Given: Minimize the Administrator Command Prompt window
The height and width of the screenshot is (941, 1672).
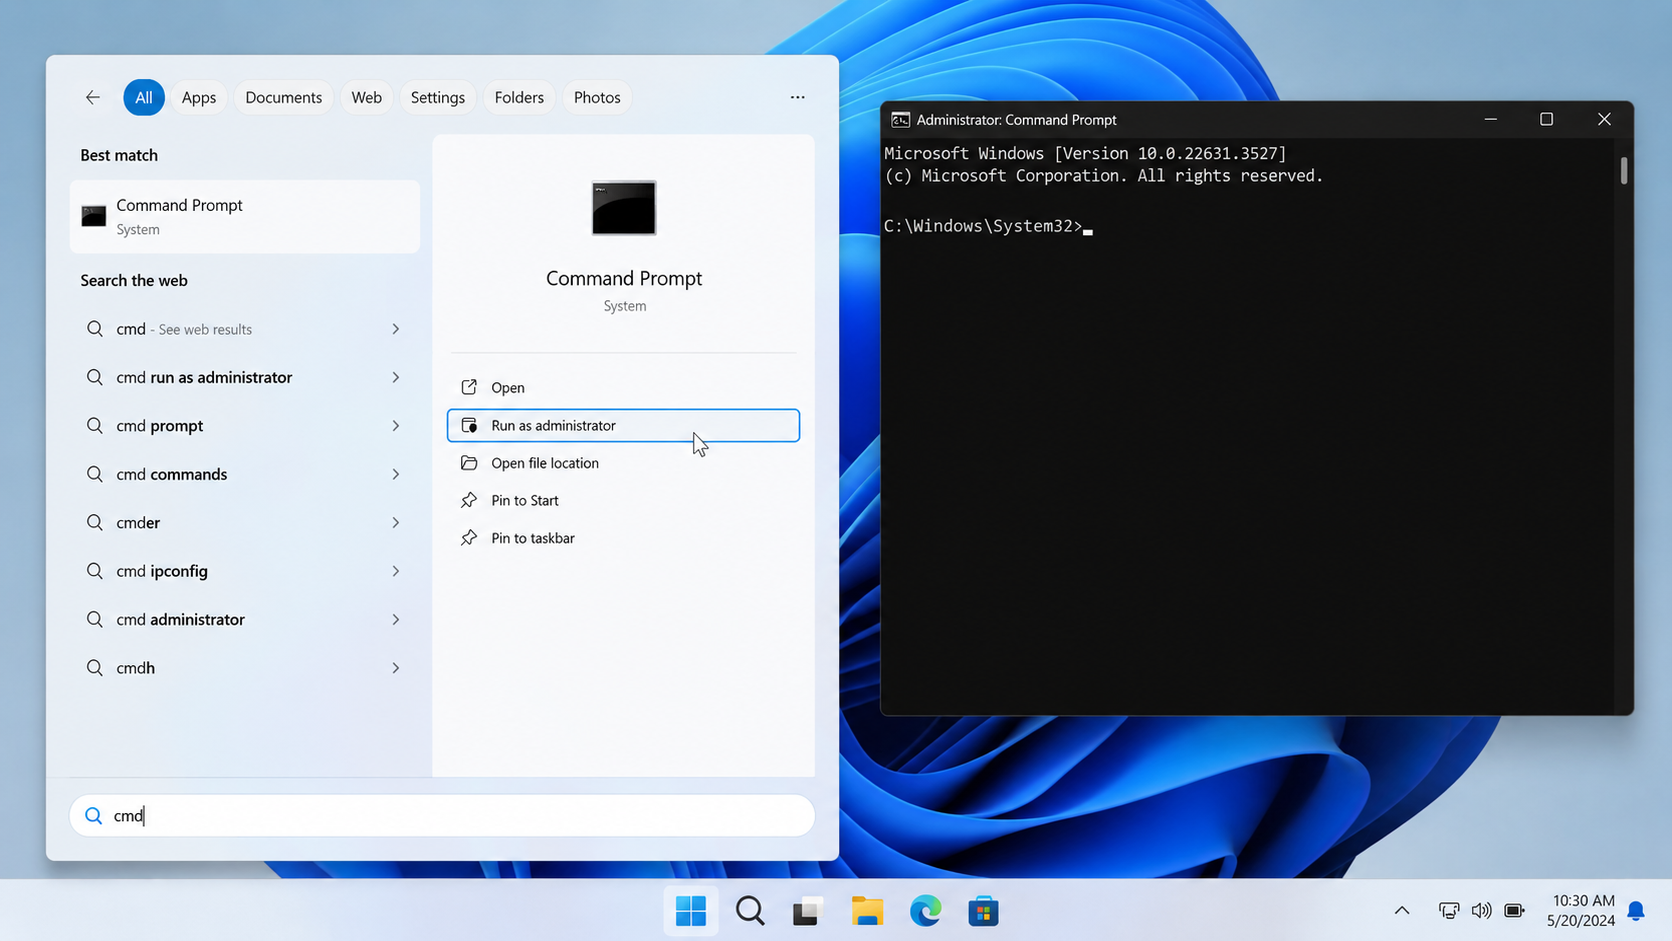Looking at the screenshot, I should point(1490,119).
